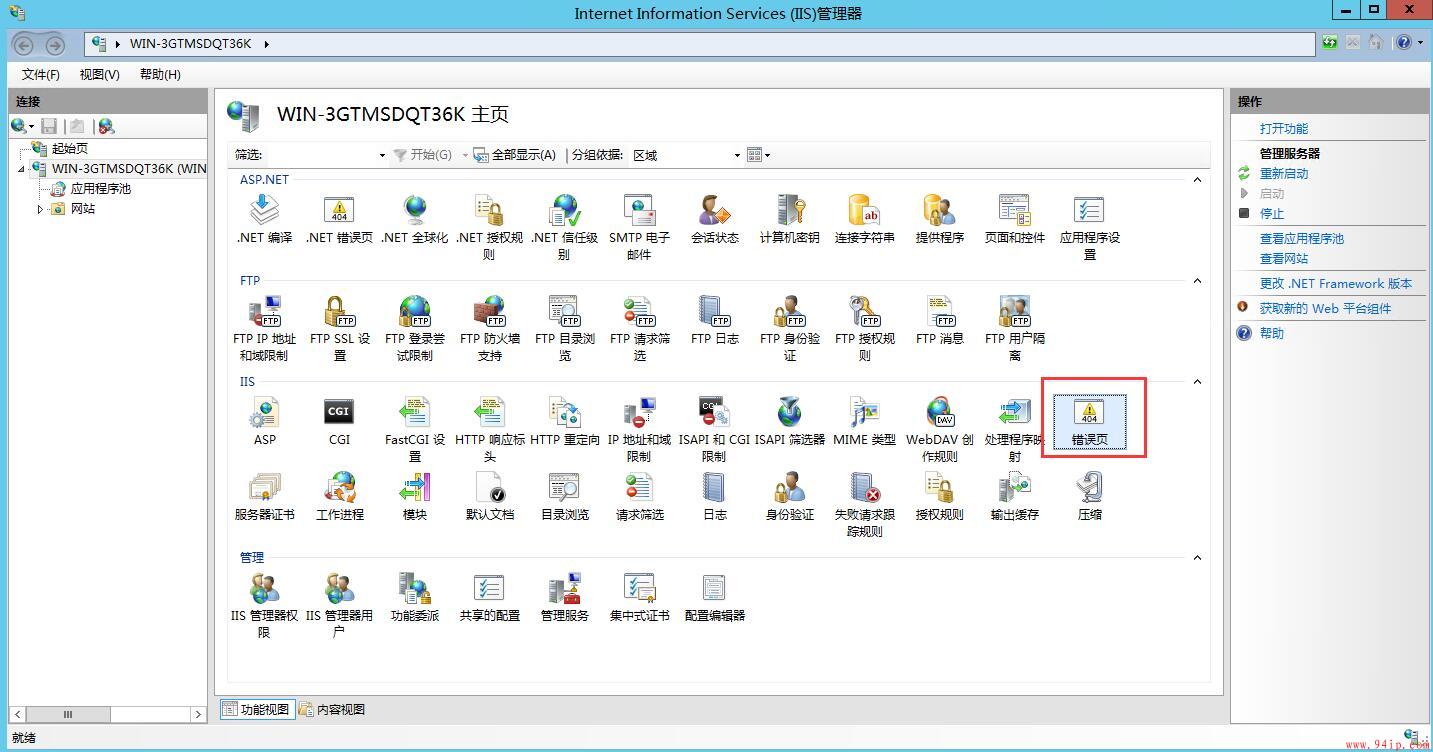The width and height of the screenshot is (1433, 752).
Task: Click the back navigation arrow
Action: (x=24, y=44)
